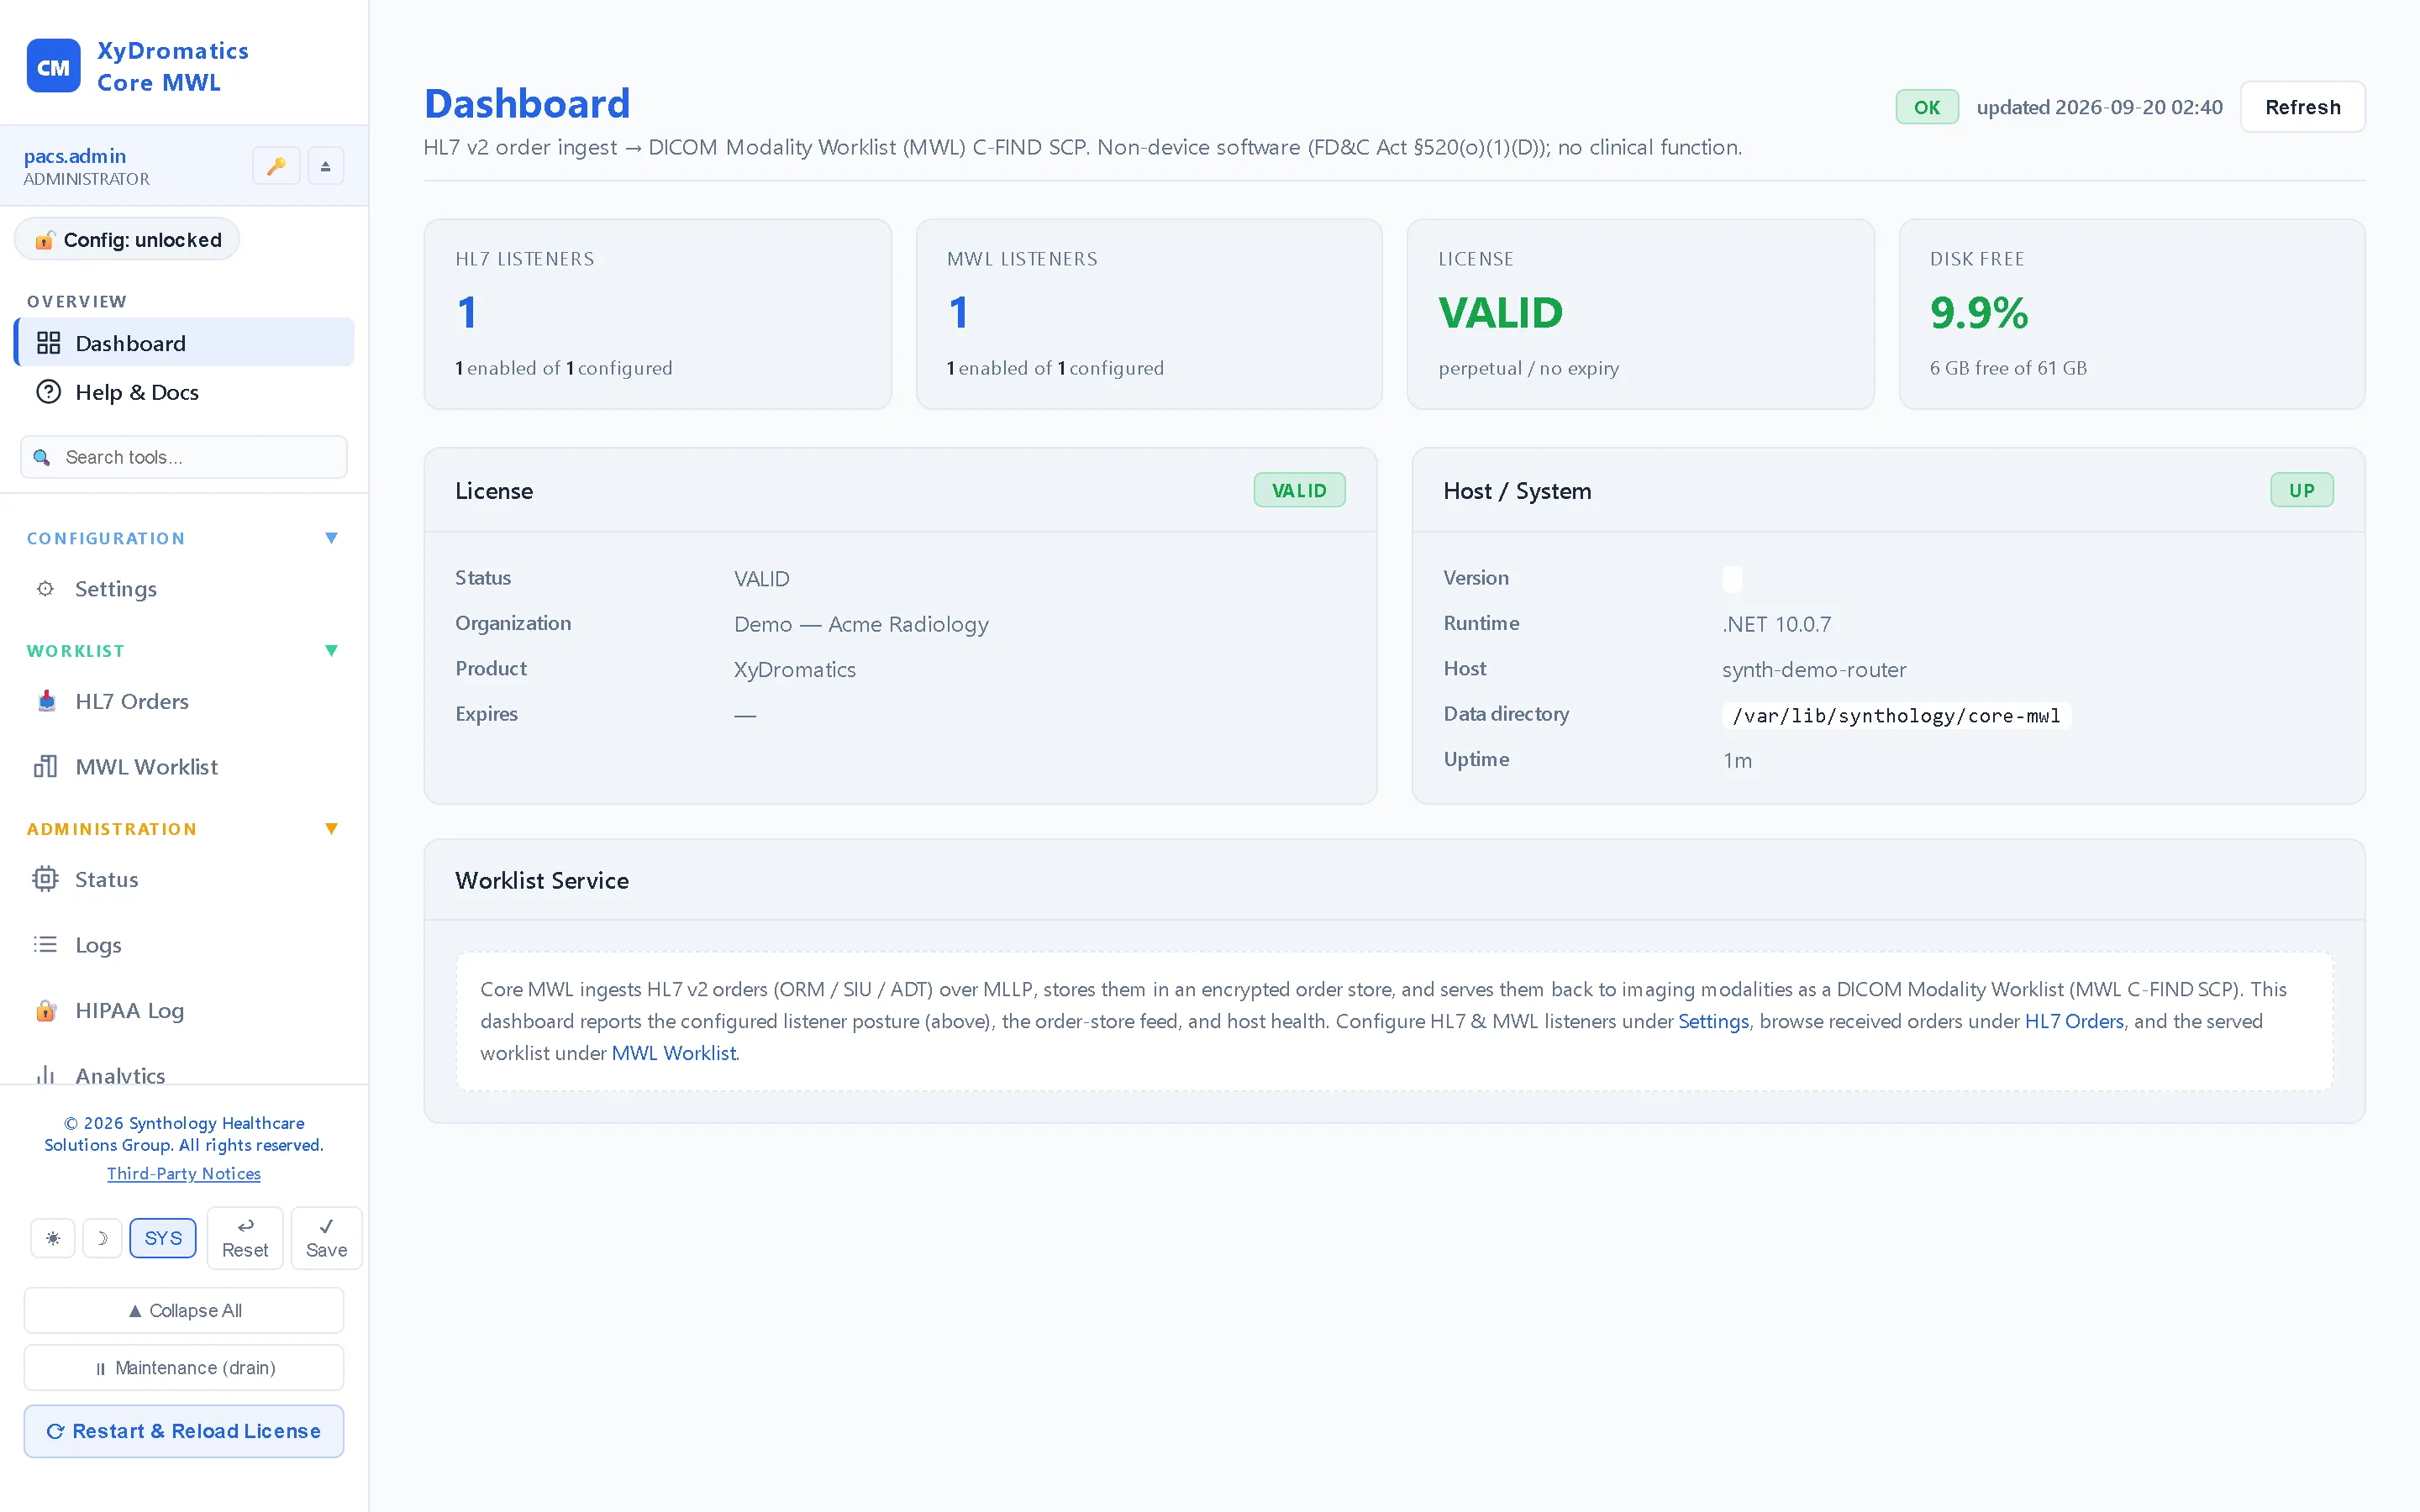This screenshot has height=1512, width=2420.
Task: Switch to light theme sun icon
Action: pyautogui.click(x=53, y=1238)
